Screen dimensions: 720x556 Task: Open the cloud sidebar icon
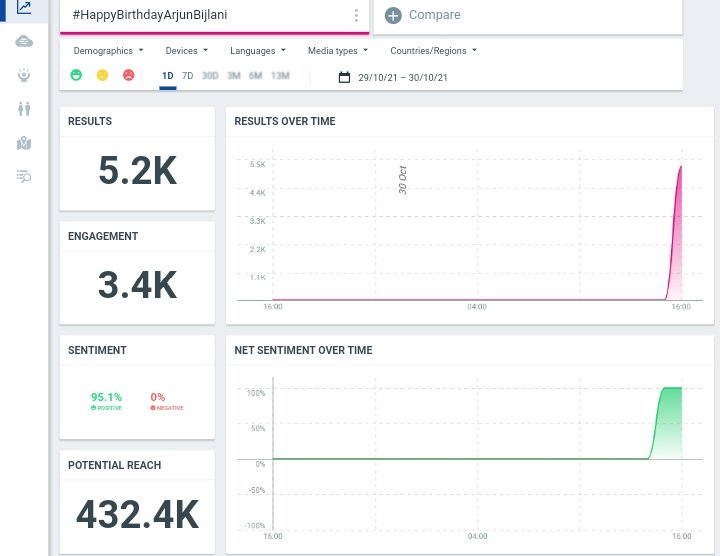(x=24, y=42)
